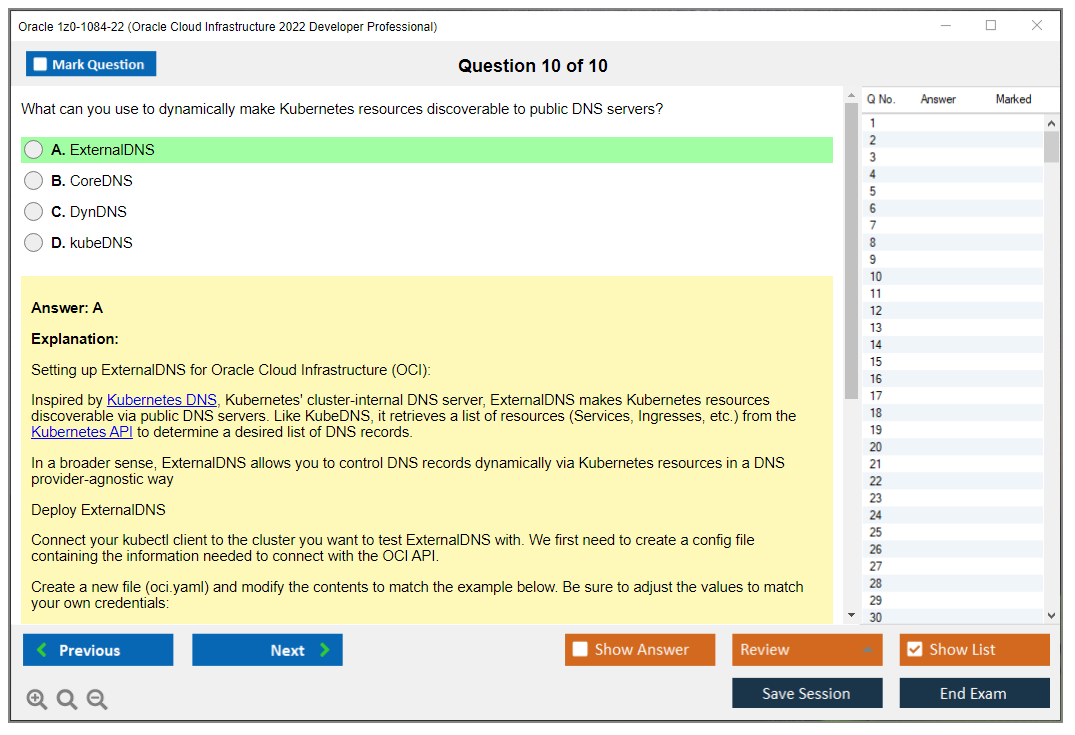Viewport: 1075px width, 735px height.
Task: Open the Kubernetes API link
Action: point(81,432)
